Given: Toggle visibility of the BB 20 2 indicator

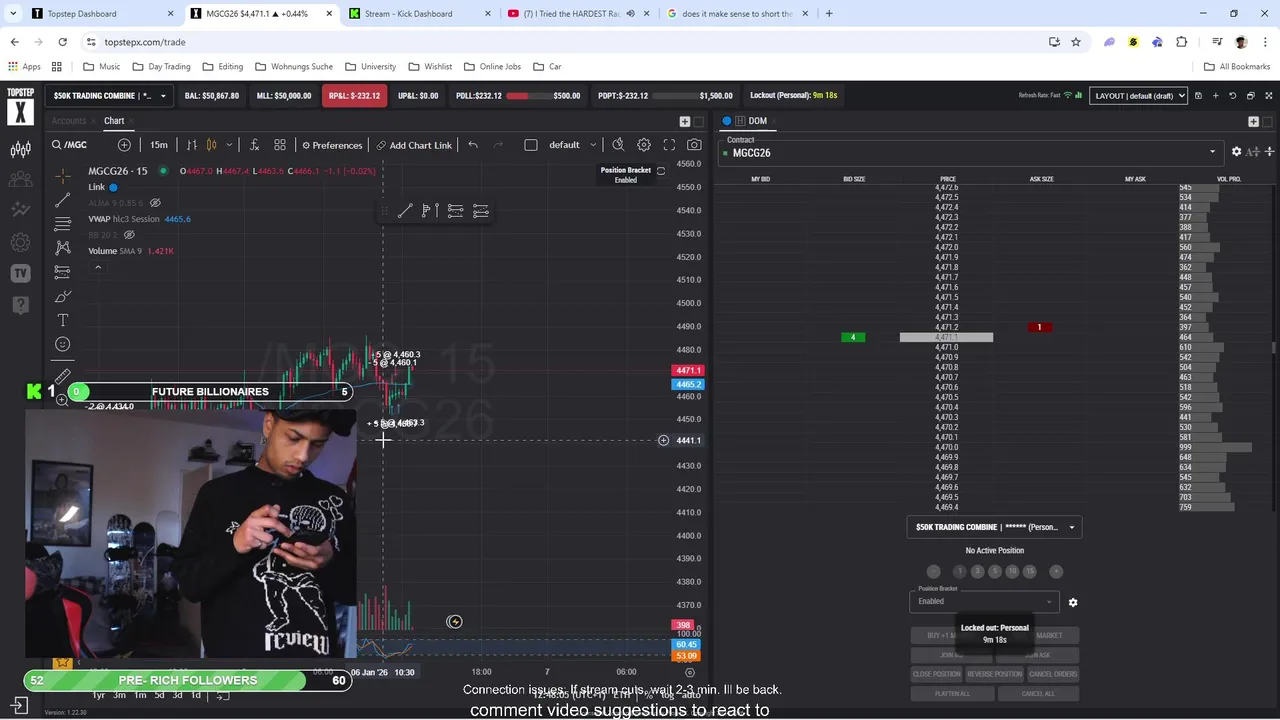Looking at the screenshot, I should point(128,235).
